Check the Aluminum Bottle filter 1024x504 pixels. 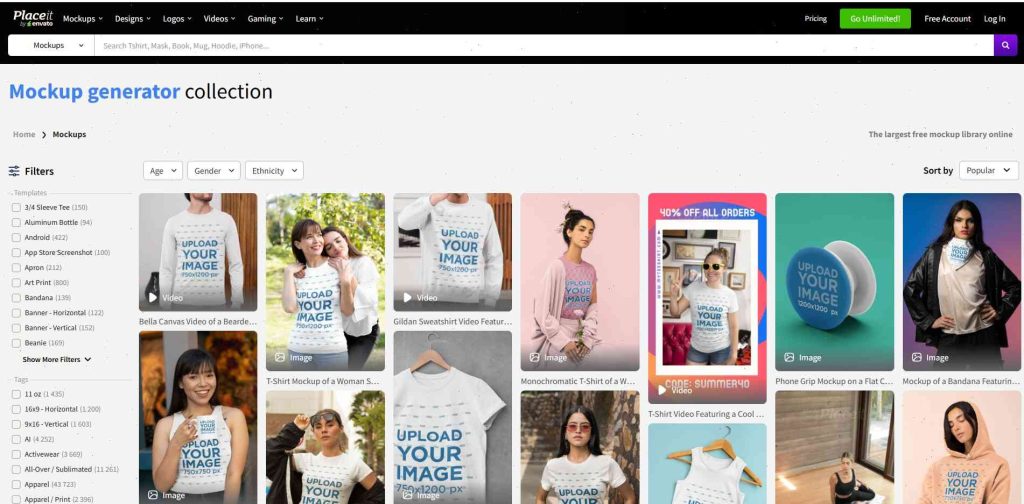pos(16,223)
